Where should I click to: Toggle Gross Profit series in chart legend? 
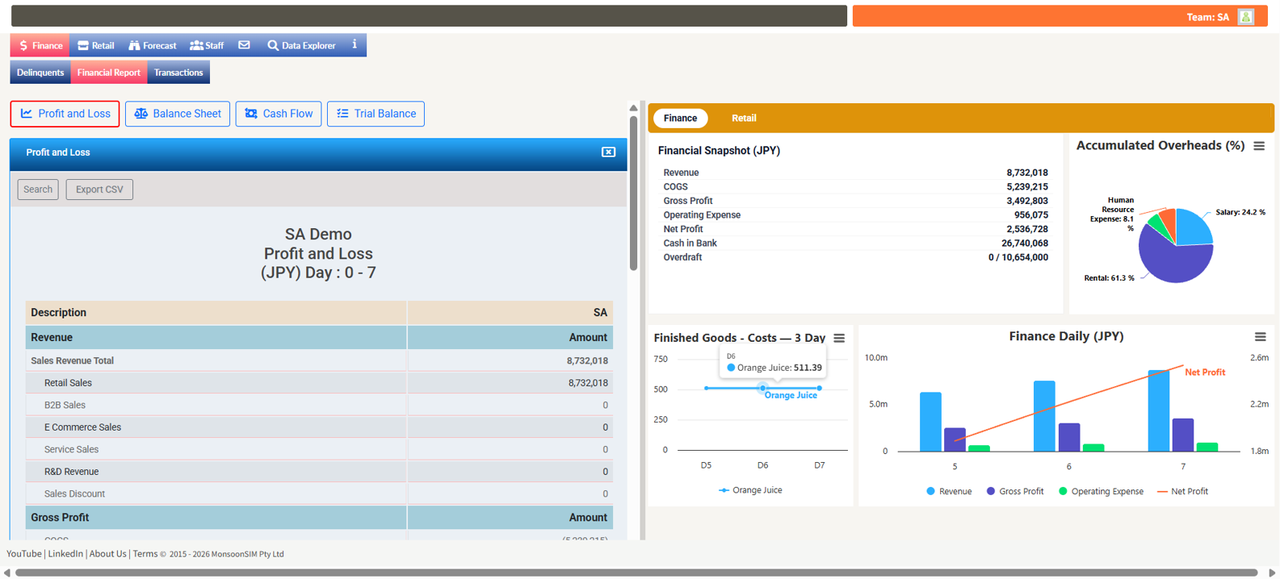1015,491
